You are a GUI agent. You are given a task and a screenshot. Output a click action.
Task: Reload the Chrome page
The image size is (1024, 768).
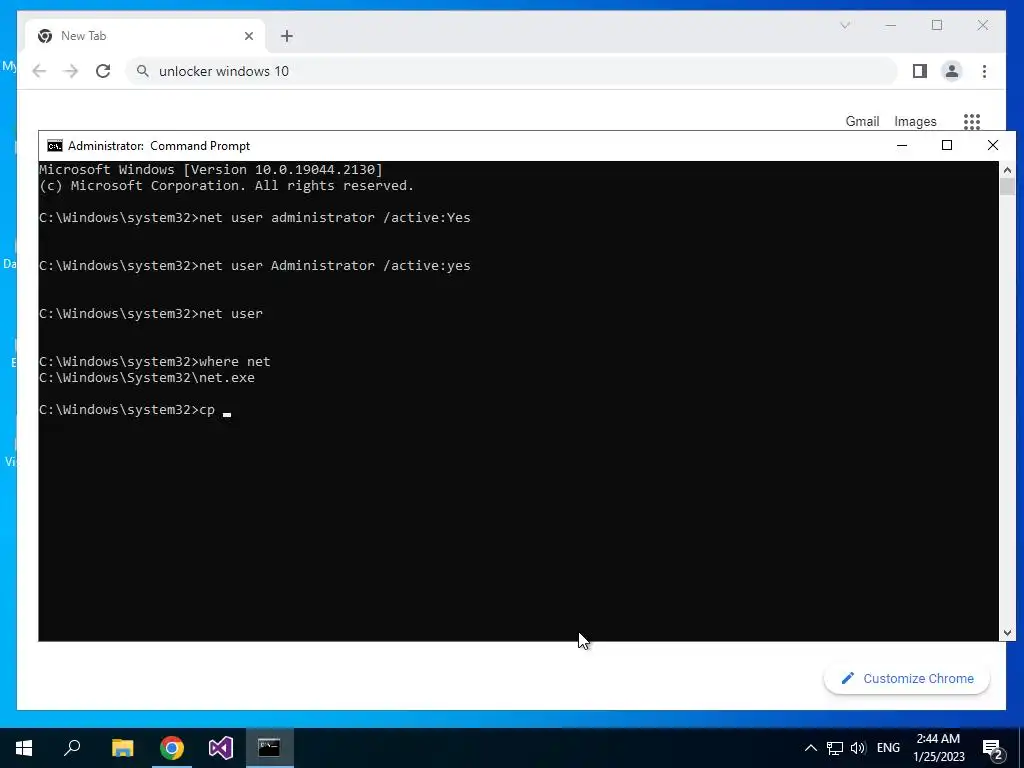point(103,71)
